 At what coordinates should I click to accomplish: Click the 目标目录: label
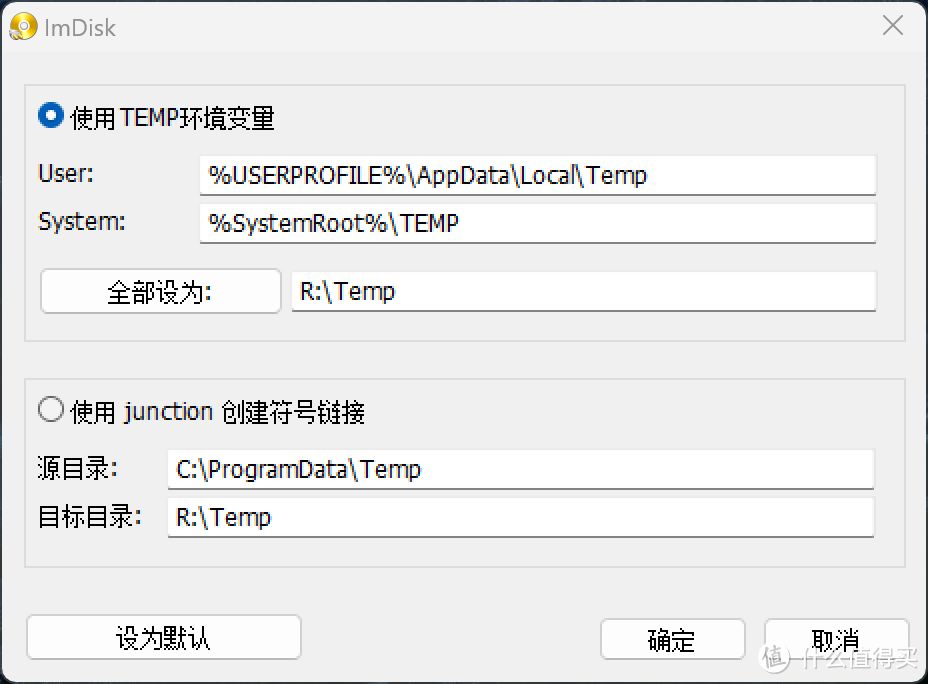click(89, 516)
